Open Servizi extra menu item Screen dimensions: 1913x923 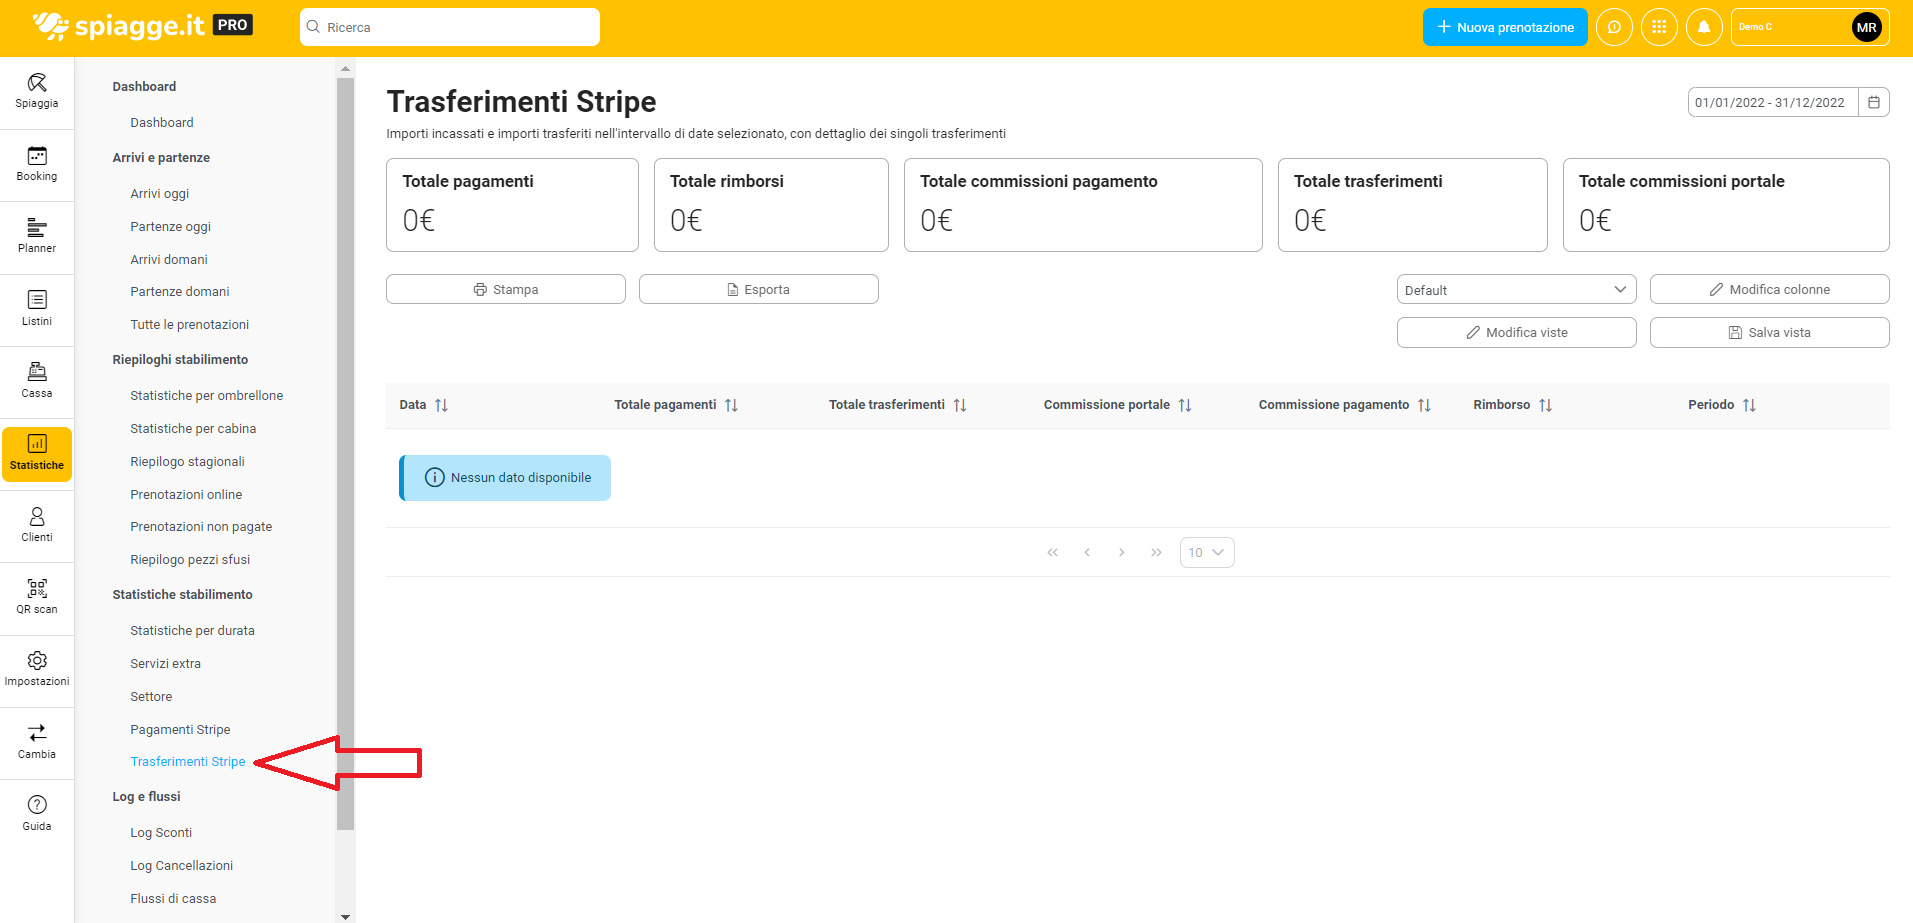(166, 663)
